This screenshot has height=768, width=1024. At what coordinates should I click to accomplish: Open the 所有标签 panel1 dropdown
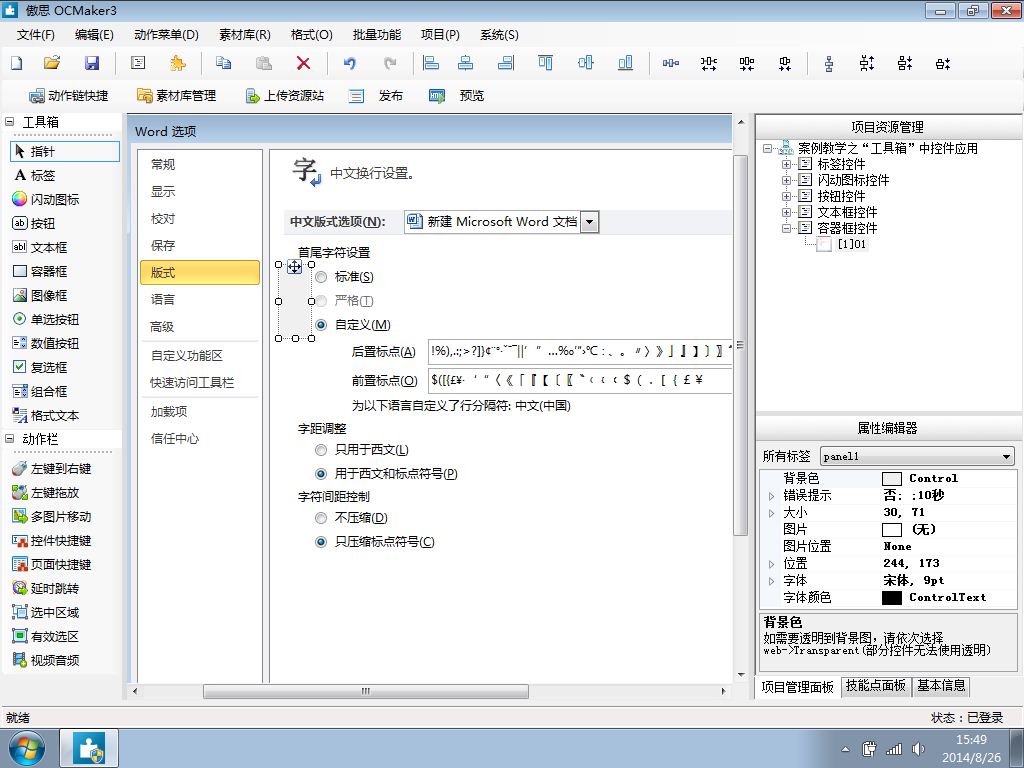tap(1006, 456)
